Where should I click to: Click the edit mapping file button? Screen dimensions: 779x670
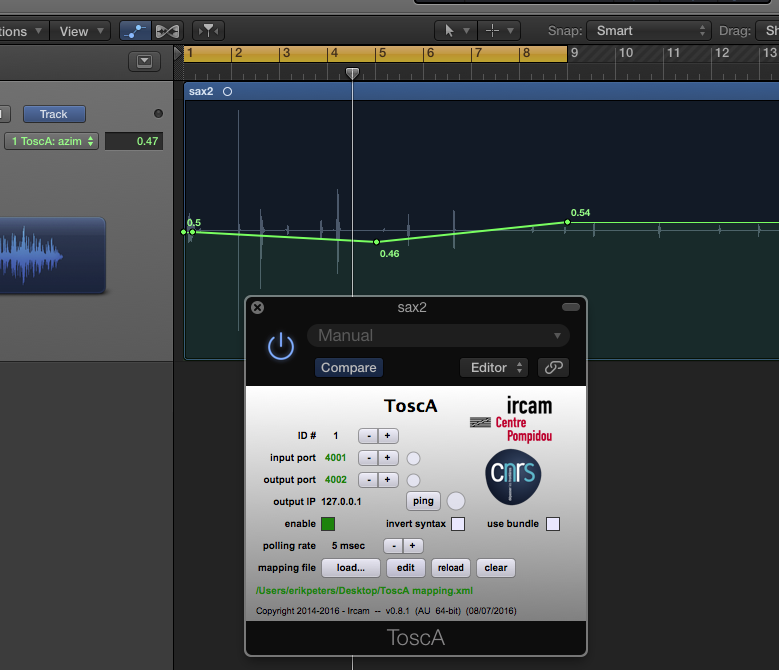click(406, 568)
